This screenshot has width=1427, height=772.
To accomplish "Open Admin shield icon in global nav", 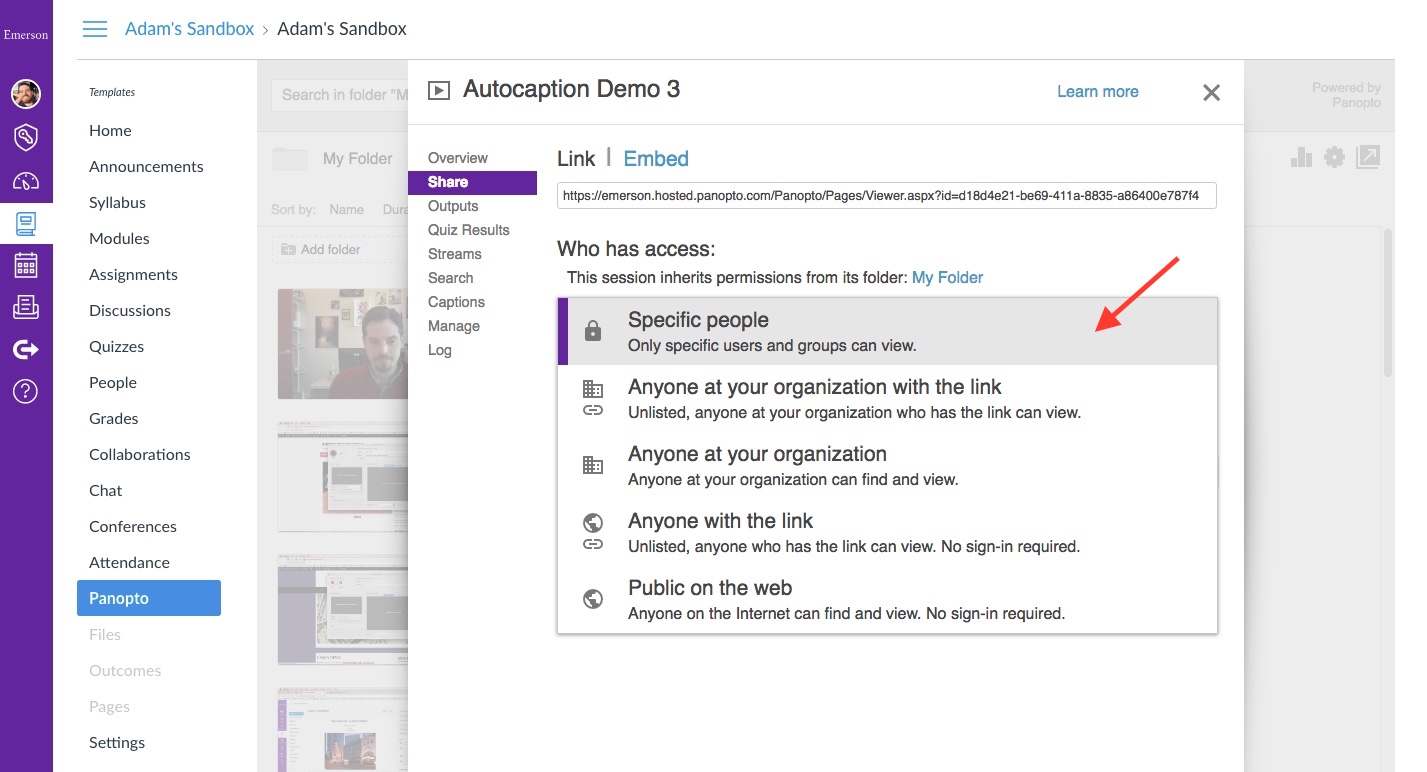I will [x=26, y=138].
